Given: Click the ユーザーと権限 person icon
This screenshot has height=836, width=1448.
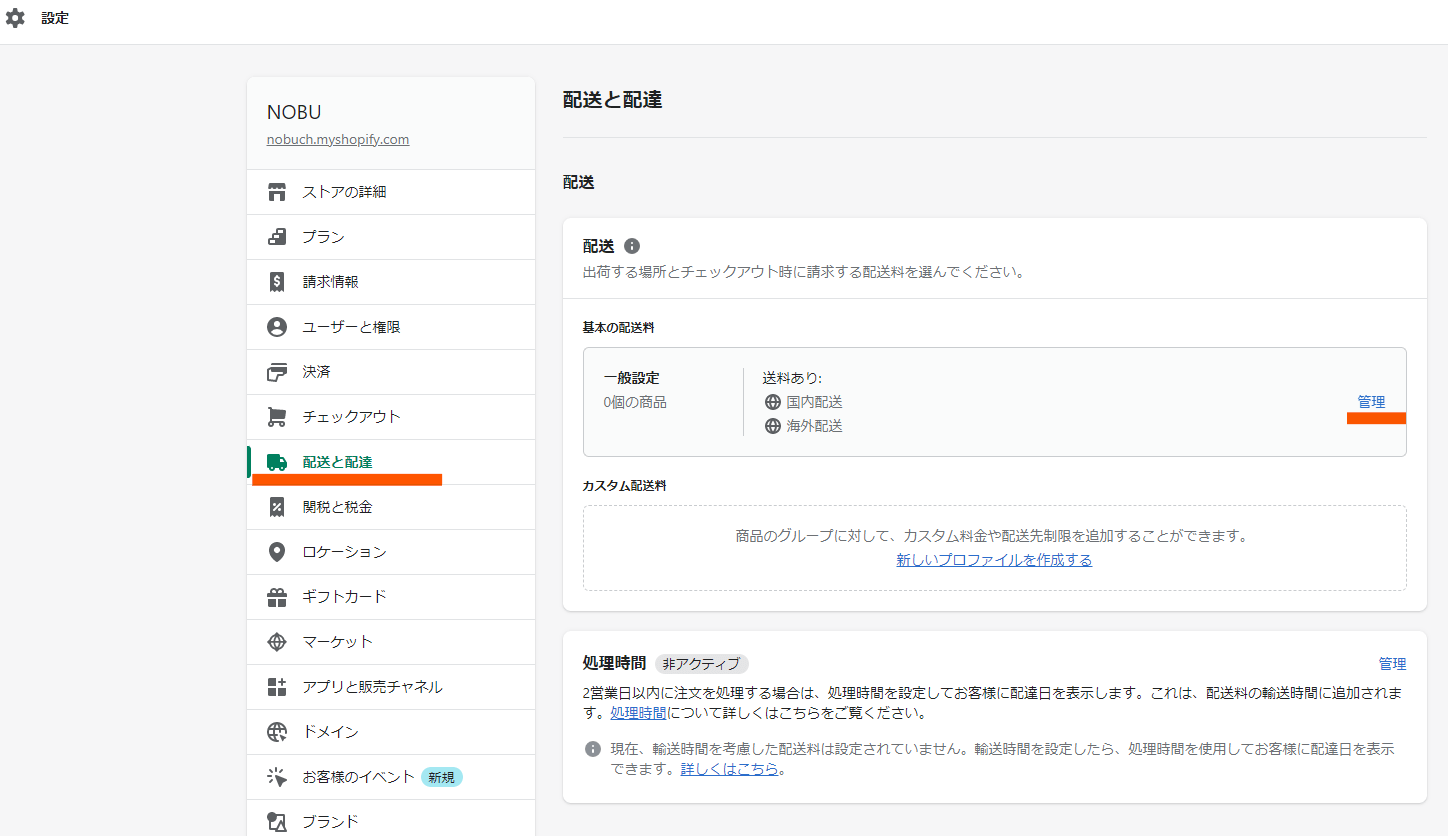Looking at the screenshot, I should (277, 326).
